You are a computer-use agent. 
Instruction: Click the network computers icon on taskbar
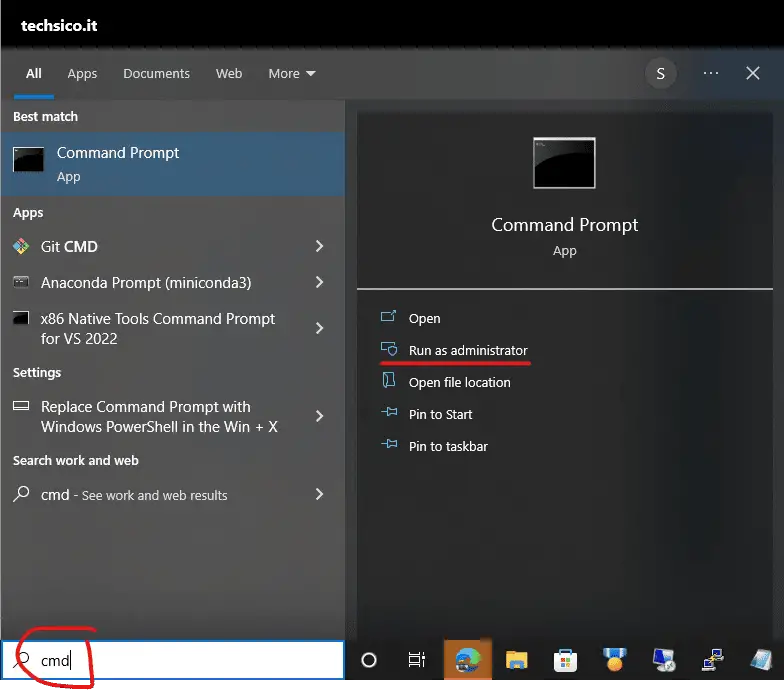712,660
